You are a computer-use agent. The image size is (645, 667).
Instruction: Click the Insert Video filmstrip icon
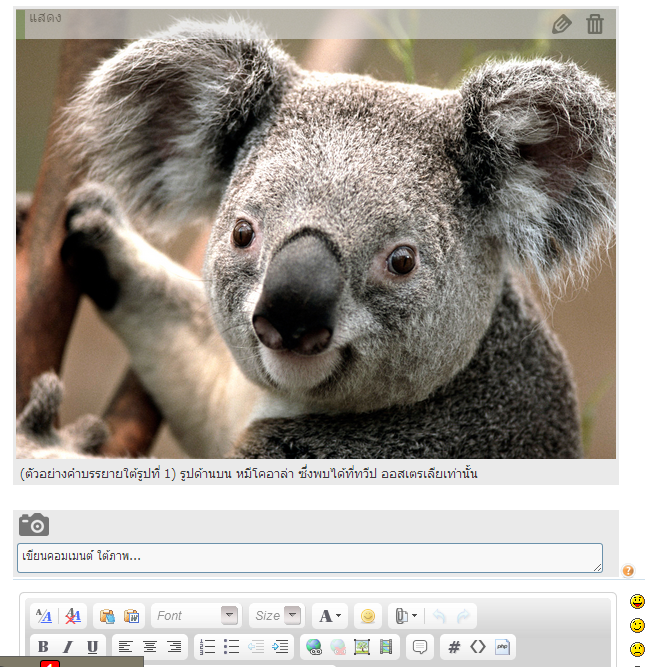point(385,647)
